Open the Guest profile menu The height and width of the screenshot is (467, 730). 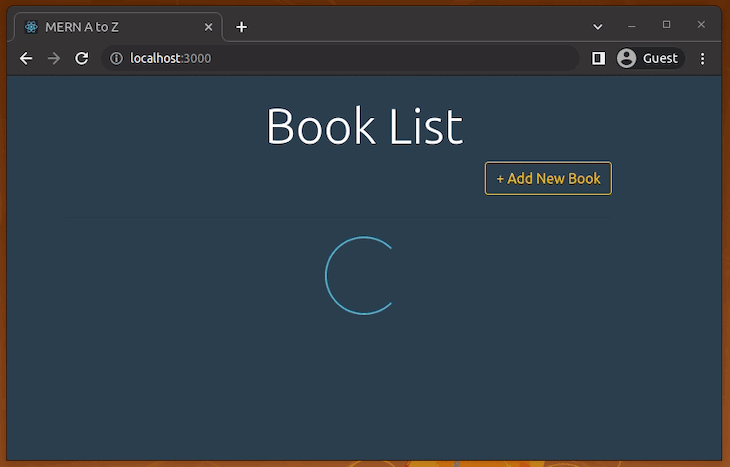point(648,59)
